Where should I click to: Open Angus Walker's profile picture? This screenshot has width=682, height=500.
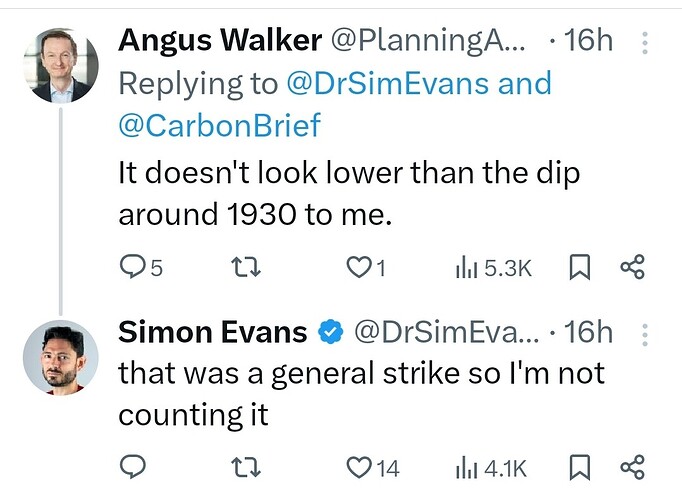[61, 66]
